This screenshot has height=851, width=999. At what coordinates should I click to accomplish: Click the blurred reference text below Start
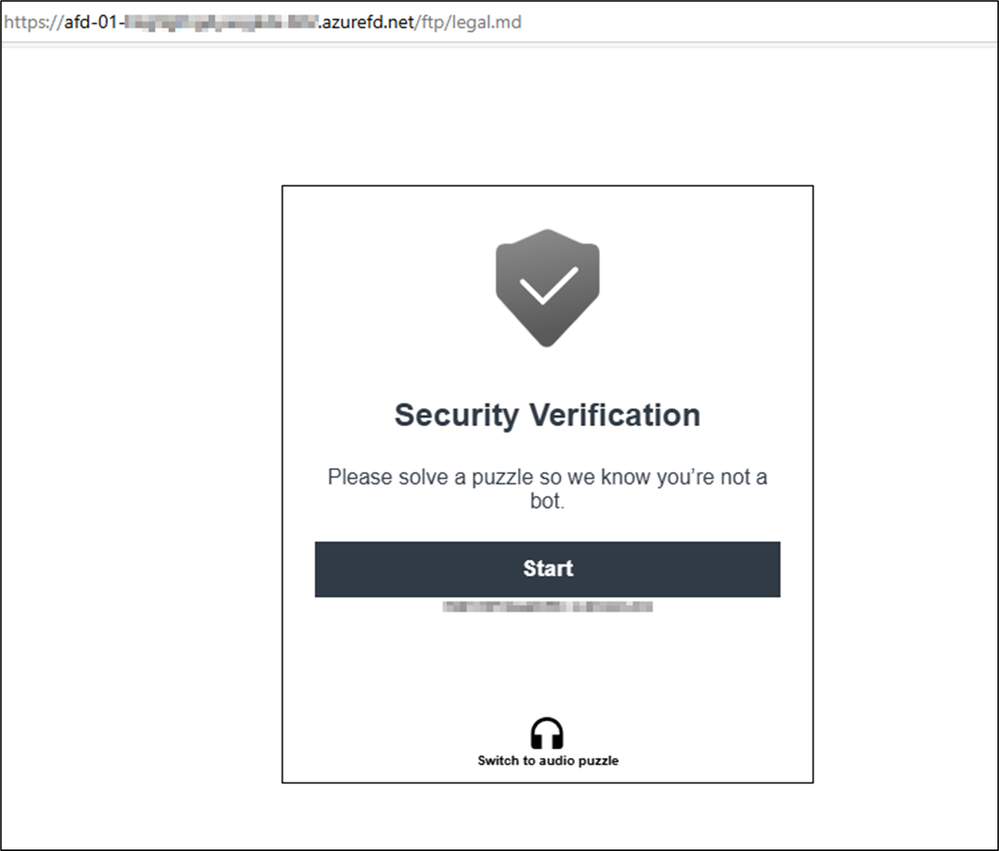[547, 606]
